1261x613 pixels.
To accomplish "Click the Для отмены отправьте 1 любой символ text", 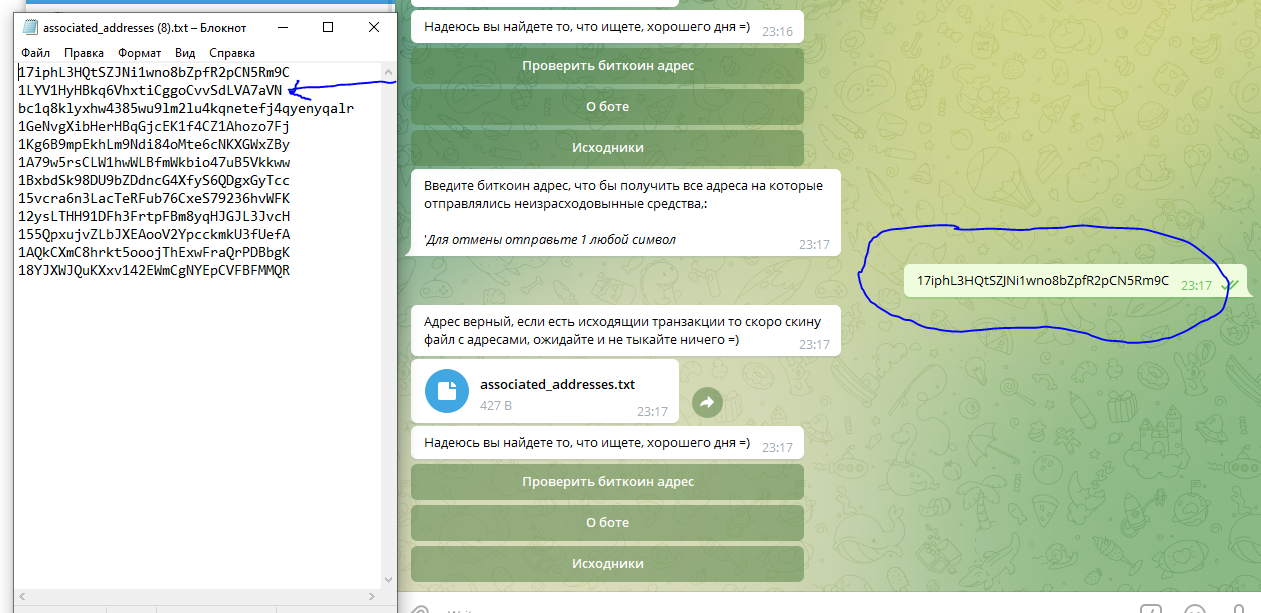I will coord(550,240).
